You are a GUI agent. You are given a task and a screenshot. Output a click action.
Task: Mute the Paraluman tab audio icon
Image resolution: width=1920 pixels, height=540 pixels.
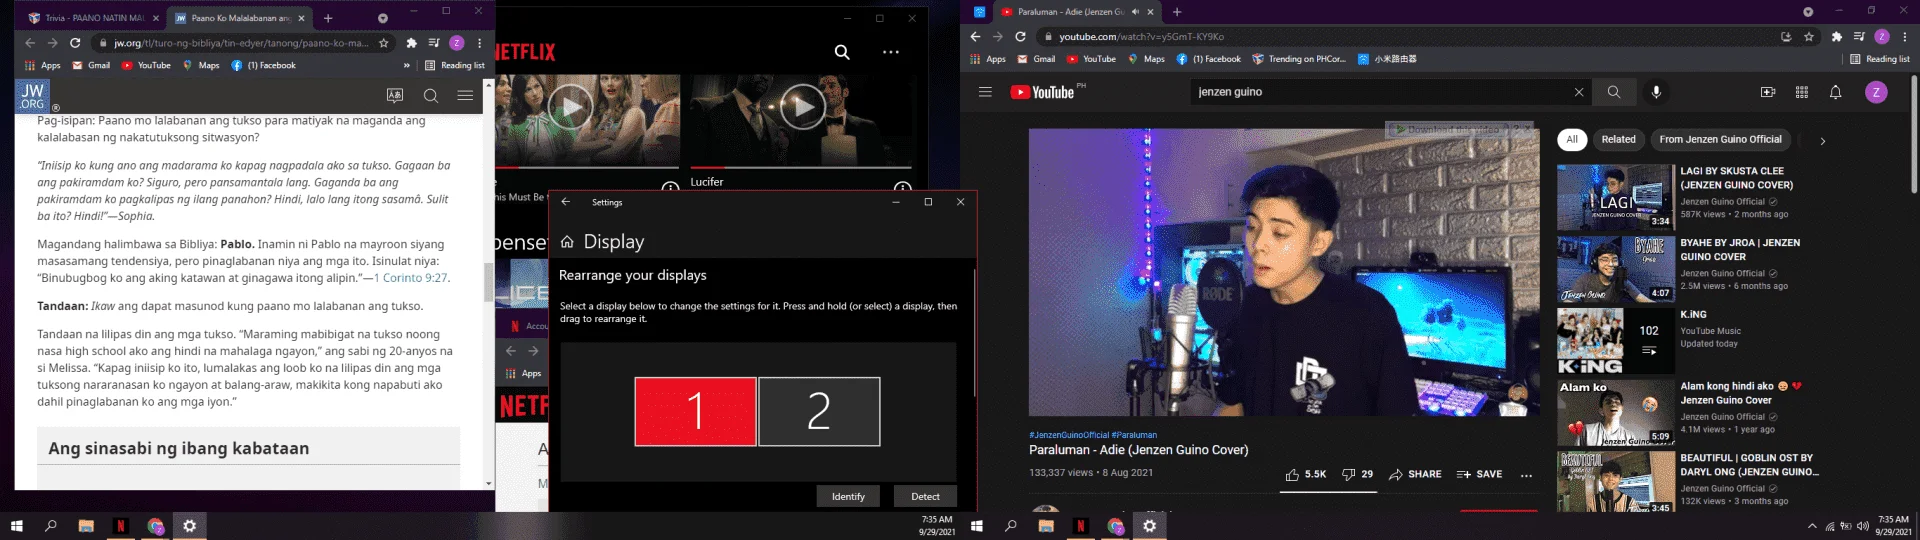tap(1135, 12)
